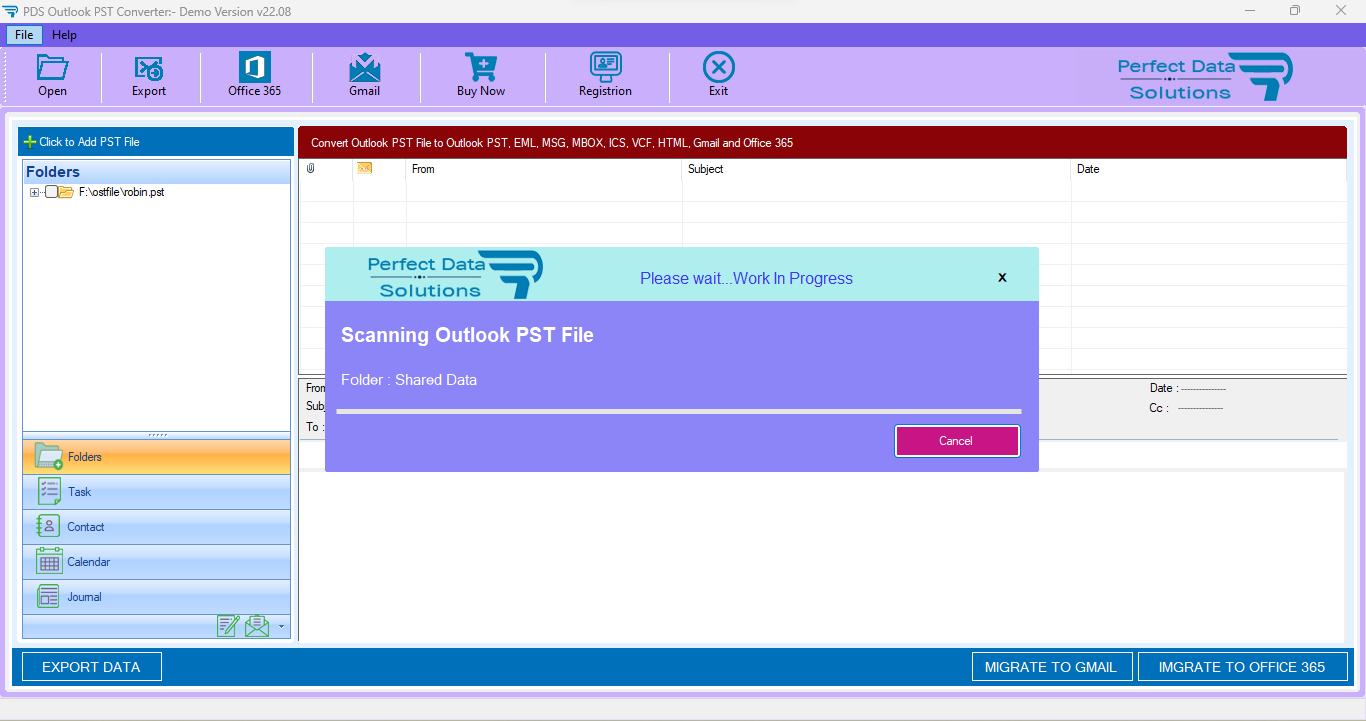The height and width of the screenshot is (721, 1366).
Task: Select the Folders navigation icon
Action: pos(48,456)
